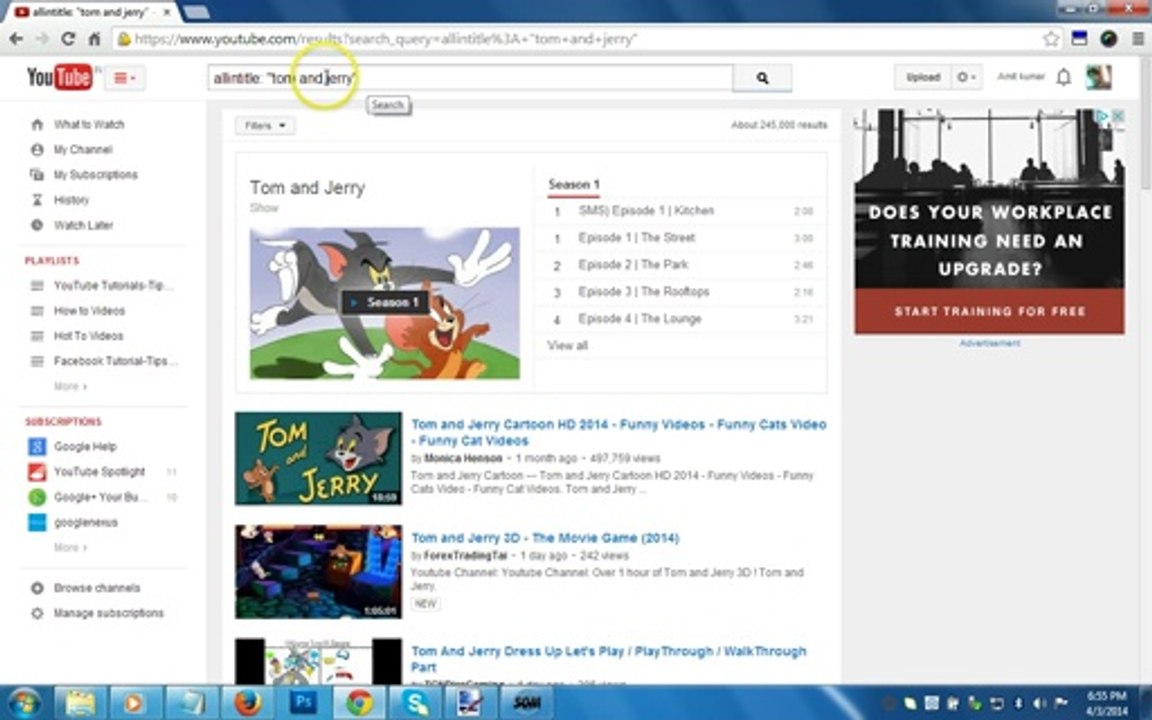This screenshot has width=1152, height=720.
Task: Click the address bar URL
Action: [386, 39]
